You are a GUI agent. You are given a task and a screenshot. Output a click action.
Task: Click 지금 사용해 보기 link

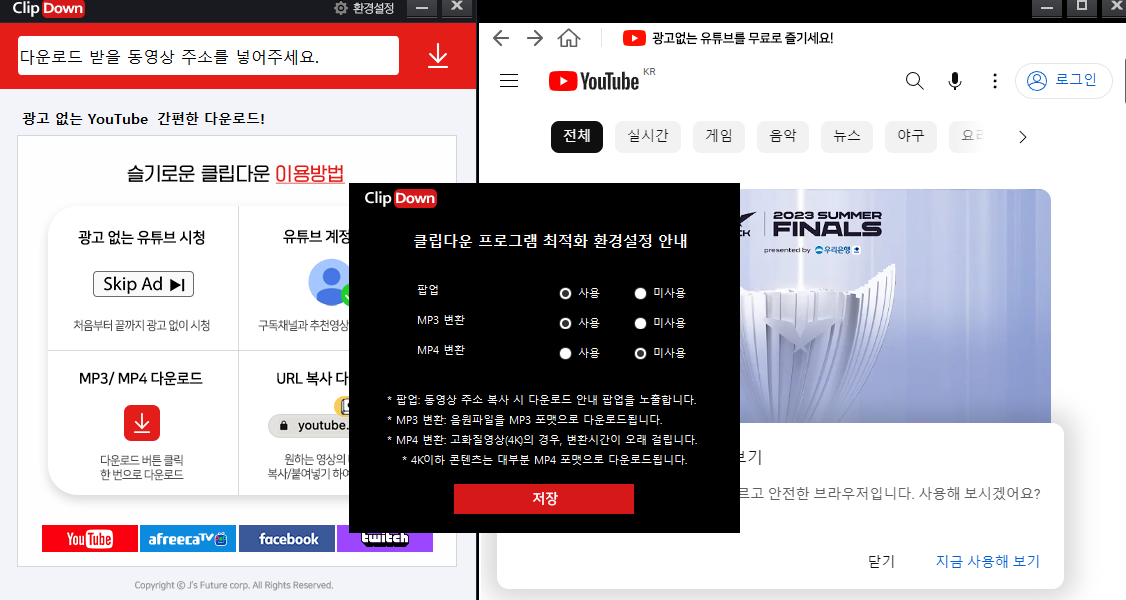click(x=987, y=561)
